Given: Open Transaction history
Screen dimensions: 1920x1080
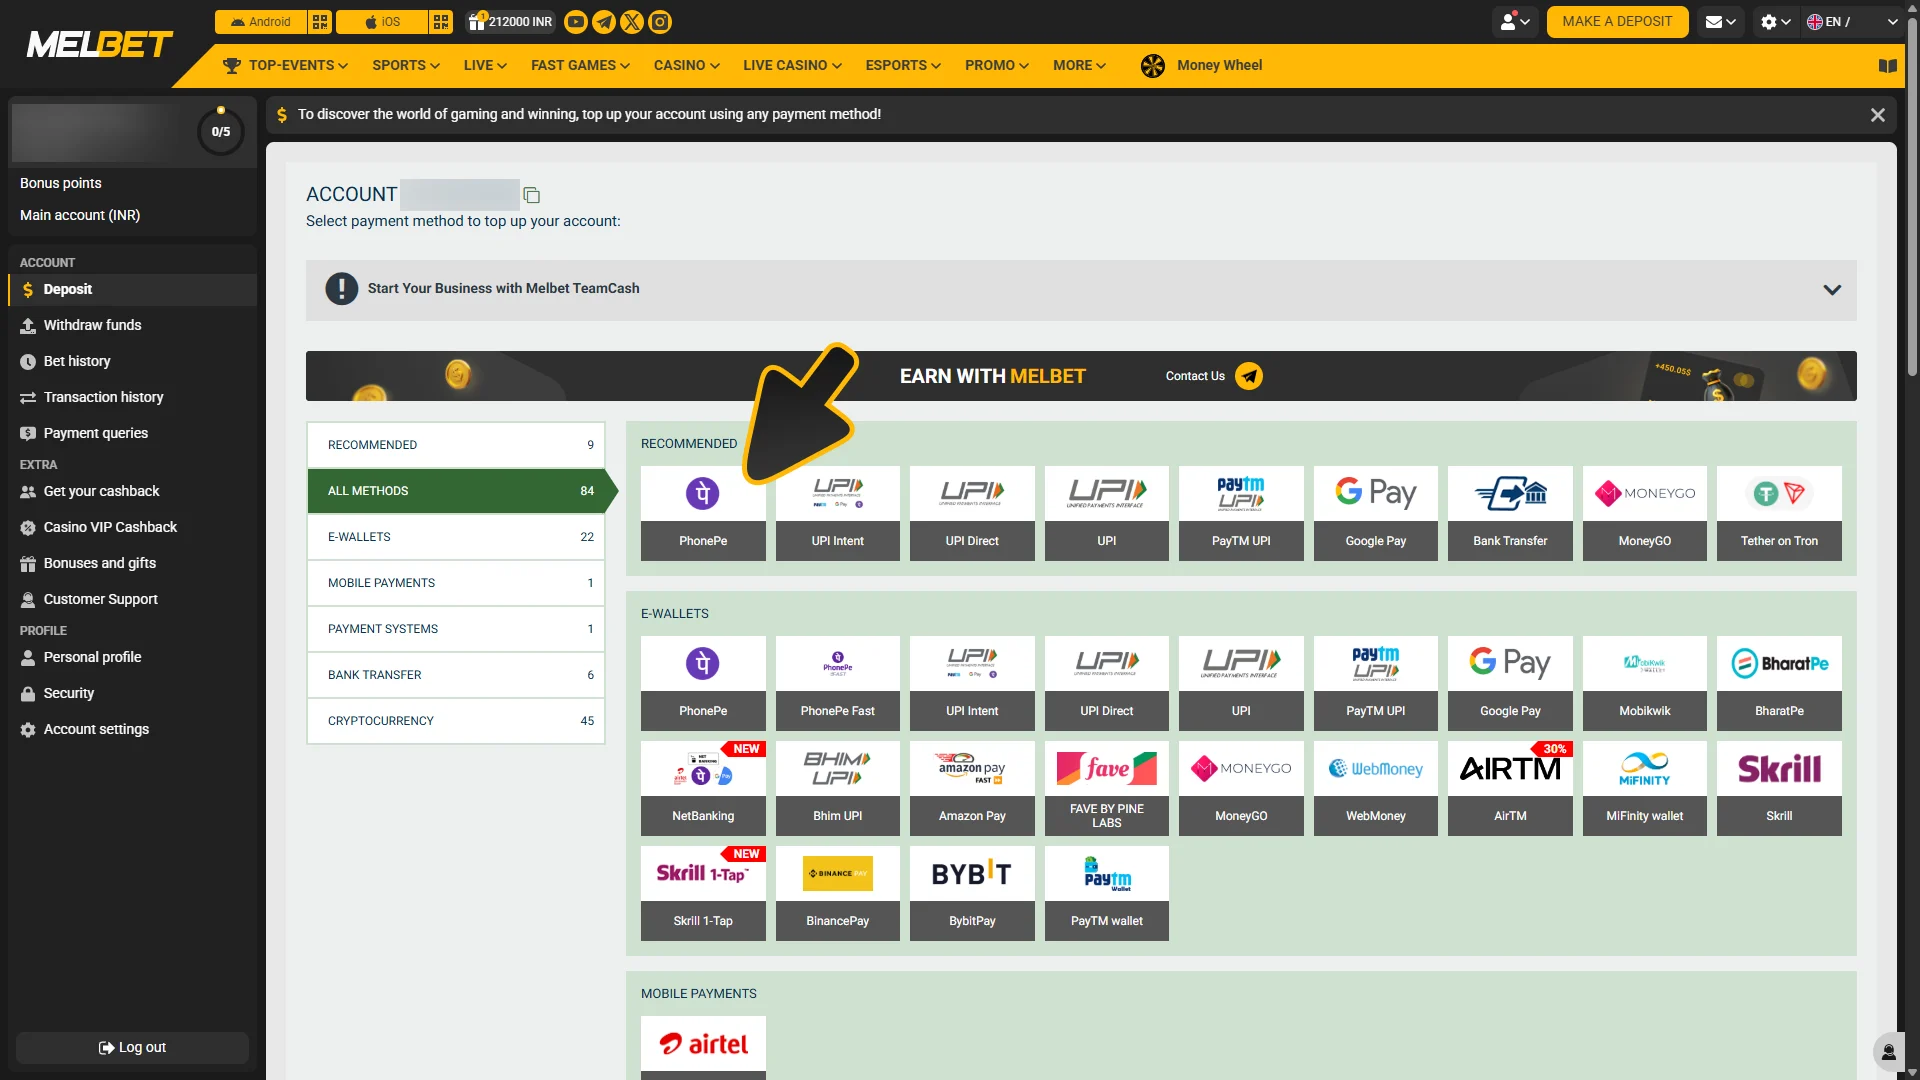Looking at the screenshot, I should (x=132, y=397).
